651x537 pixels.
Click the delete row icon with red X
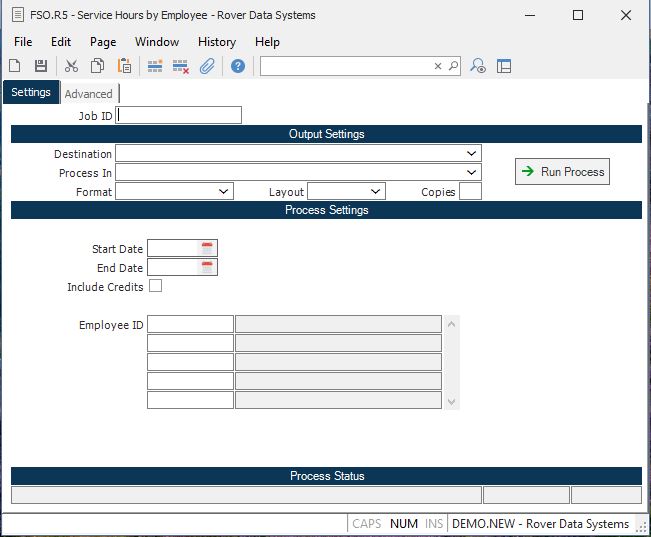point(181,66)
